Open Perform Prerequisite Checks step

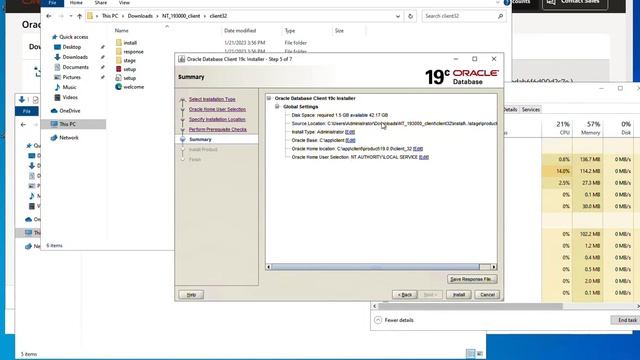point(218,129)
